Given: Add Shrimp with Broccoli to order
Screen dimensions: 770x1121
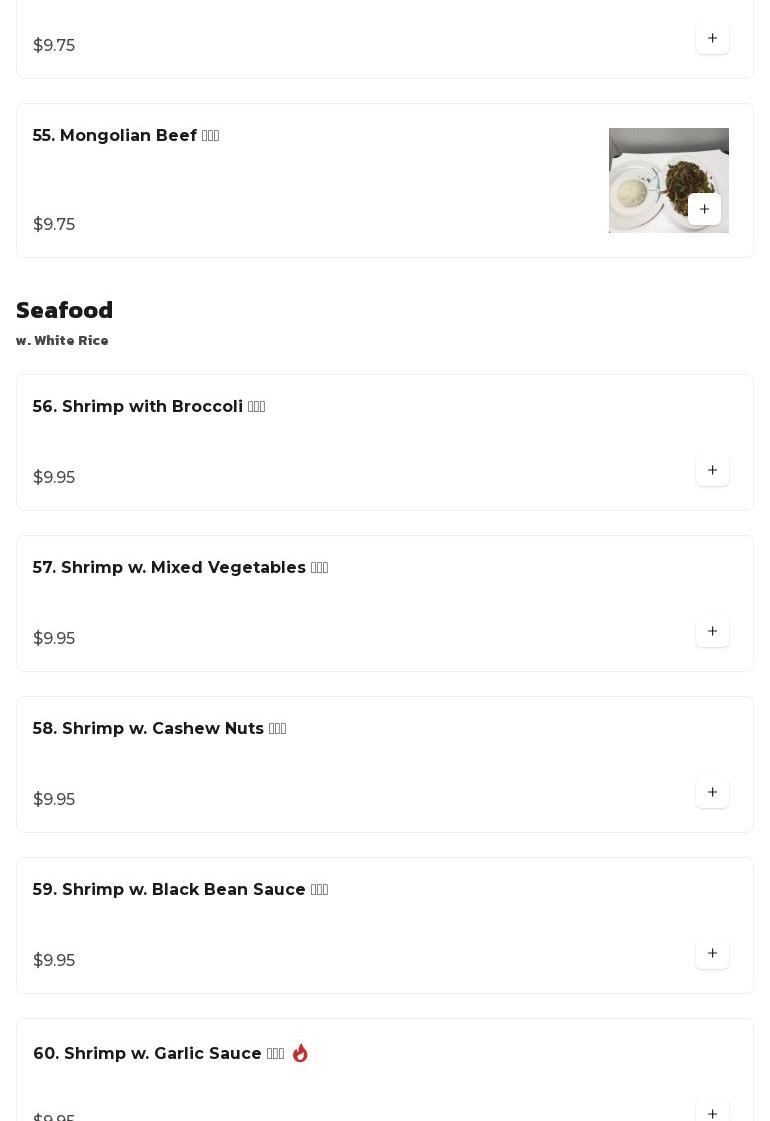Looking at the screenshot, I should point(712,470).
